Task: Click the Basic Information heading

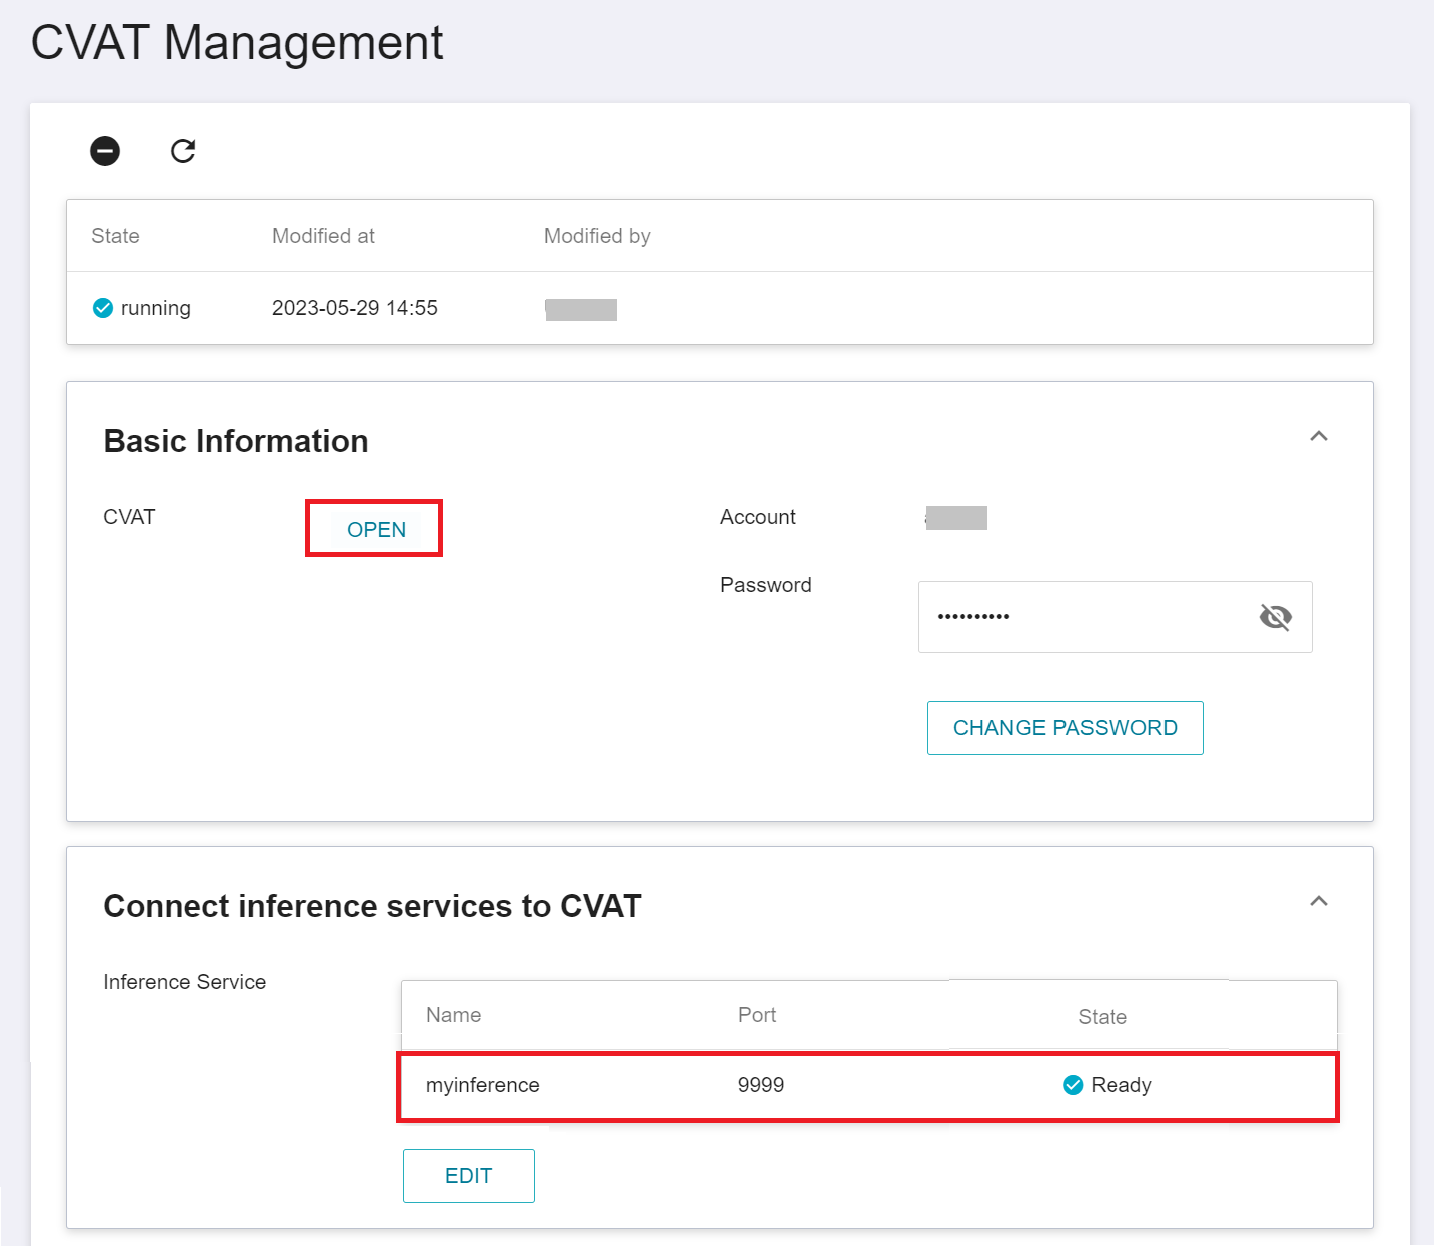Action: (236, 441)
